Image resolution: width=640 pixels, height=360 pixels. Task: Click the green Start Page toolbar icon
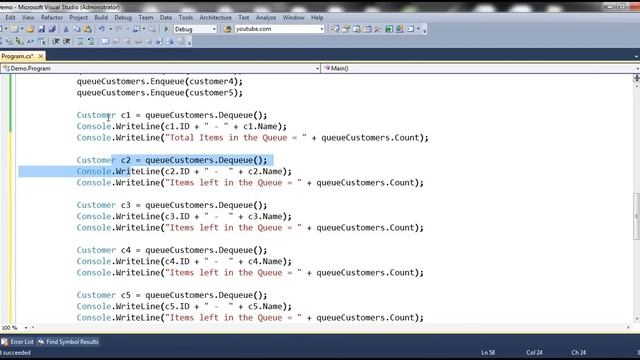[x=389, y=29]
